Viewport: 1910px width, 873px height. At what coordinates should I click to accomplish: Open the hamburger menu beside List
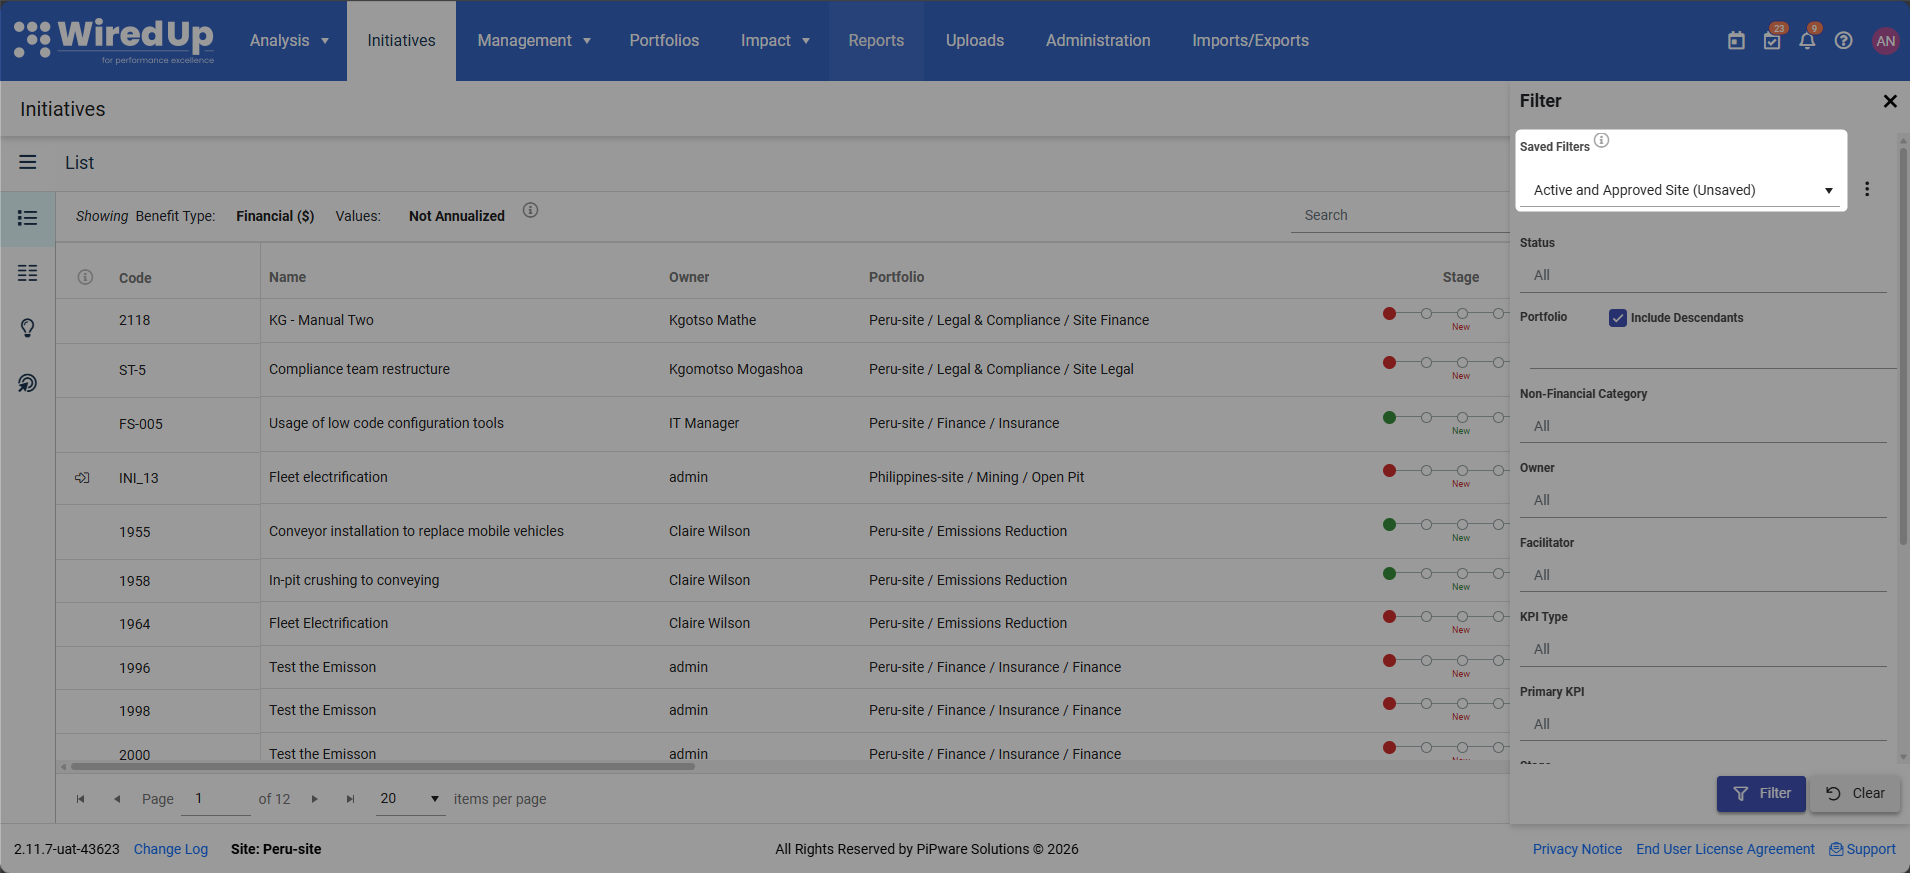(28, 162)
